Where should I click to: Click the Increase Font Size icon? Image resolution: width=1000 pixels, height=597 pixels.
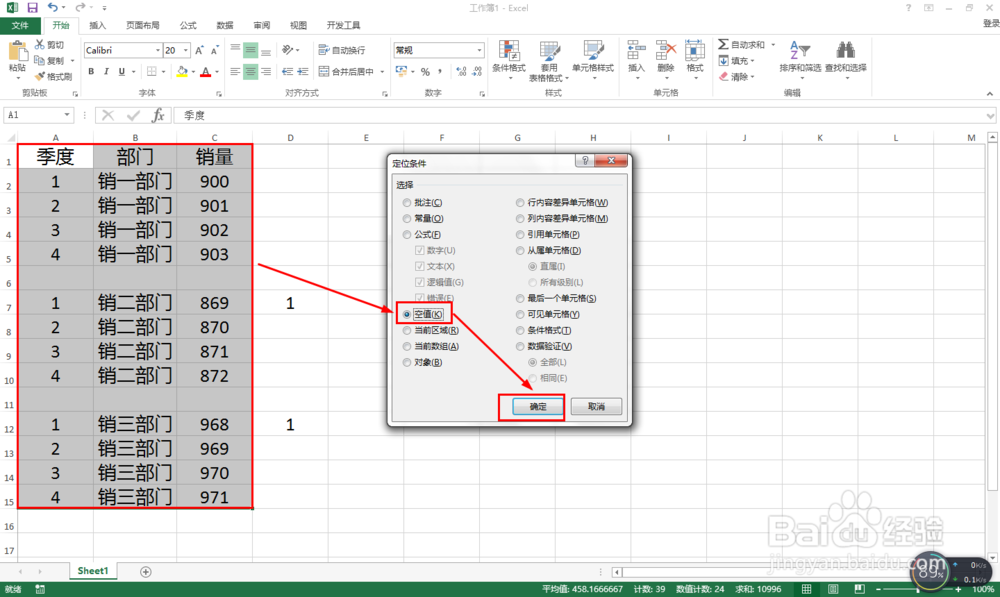200,50
